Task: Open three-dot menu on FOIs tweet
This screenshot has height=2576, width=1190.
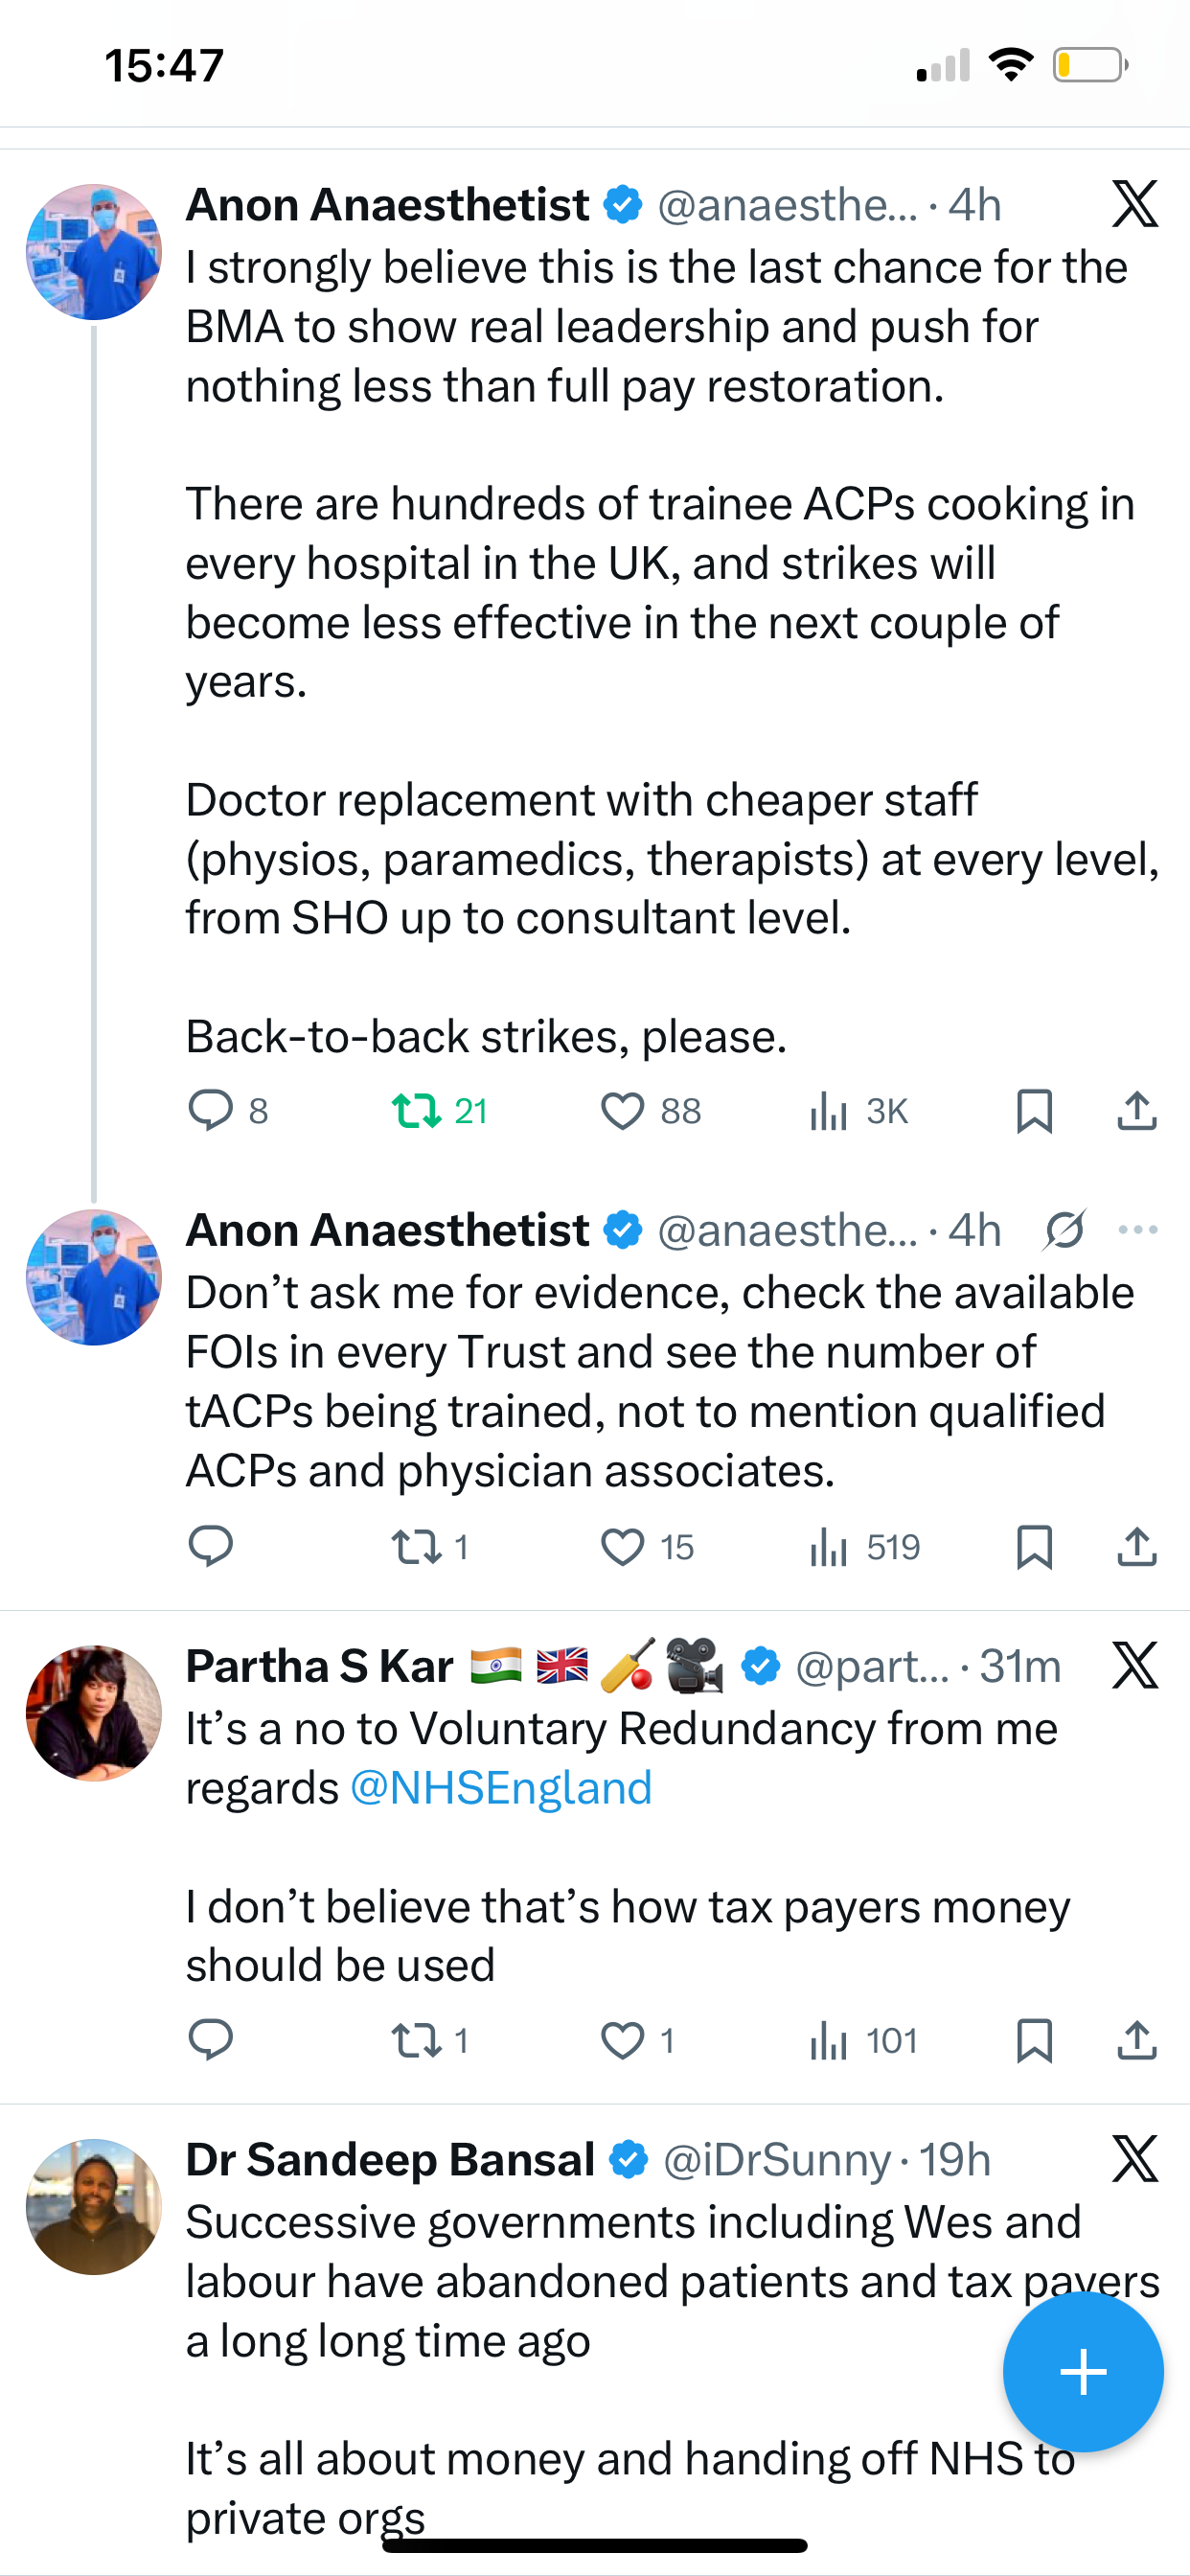Action: coord(1138,1230)
